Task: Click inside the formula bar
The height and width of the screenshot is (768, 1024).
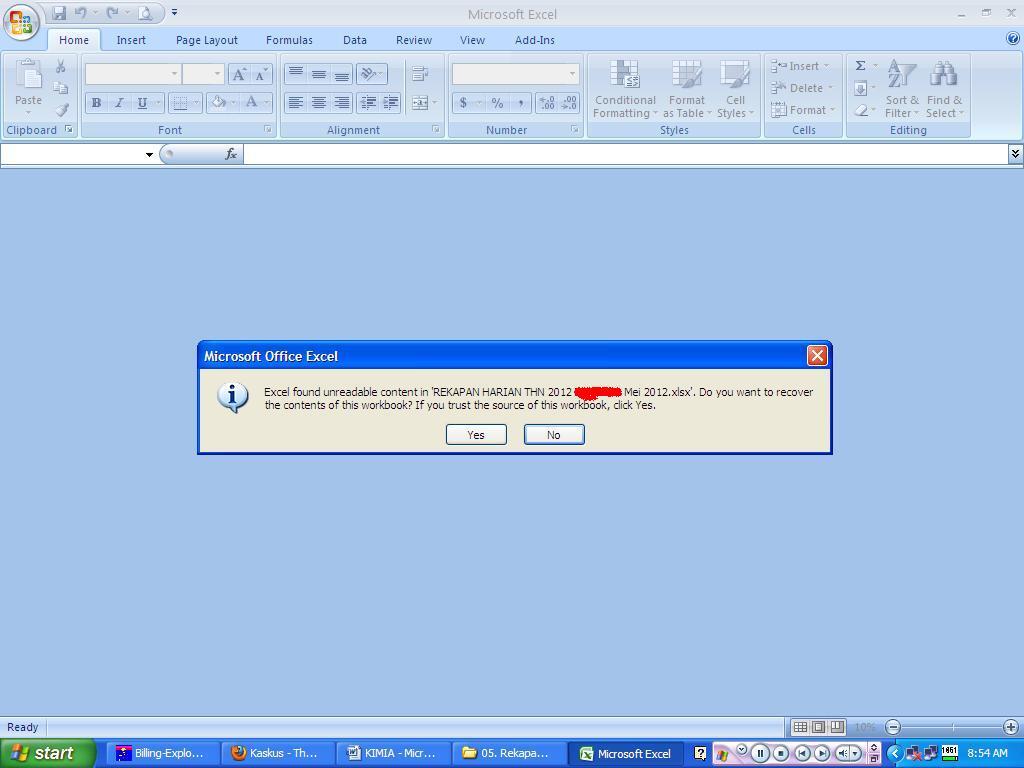Action: pos(626,154)
